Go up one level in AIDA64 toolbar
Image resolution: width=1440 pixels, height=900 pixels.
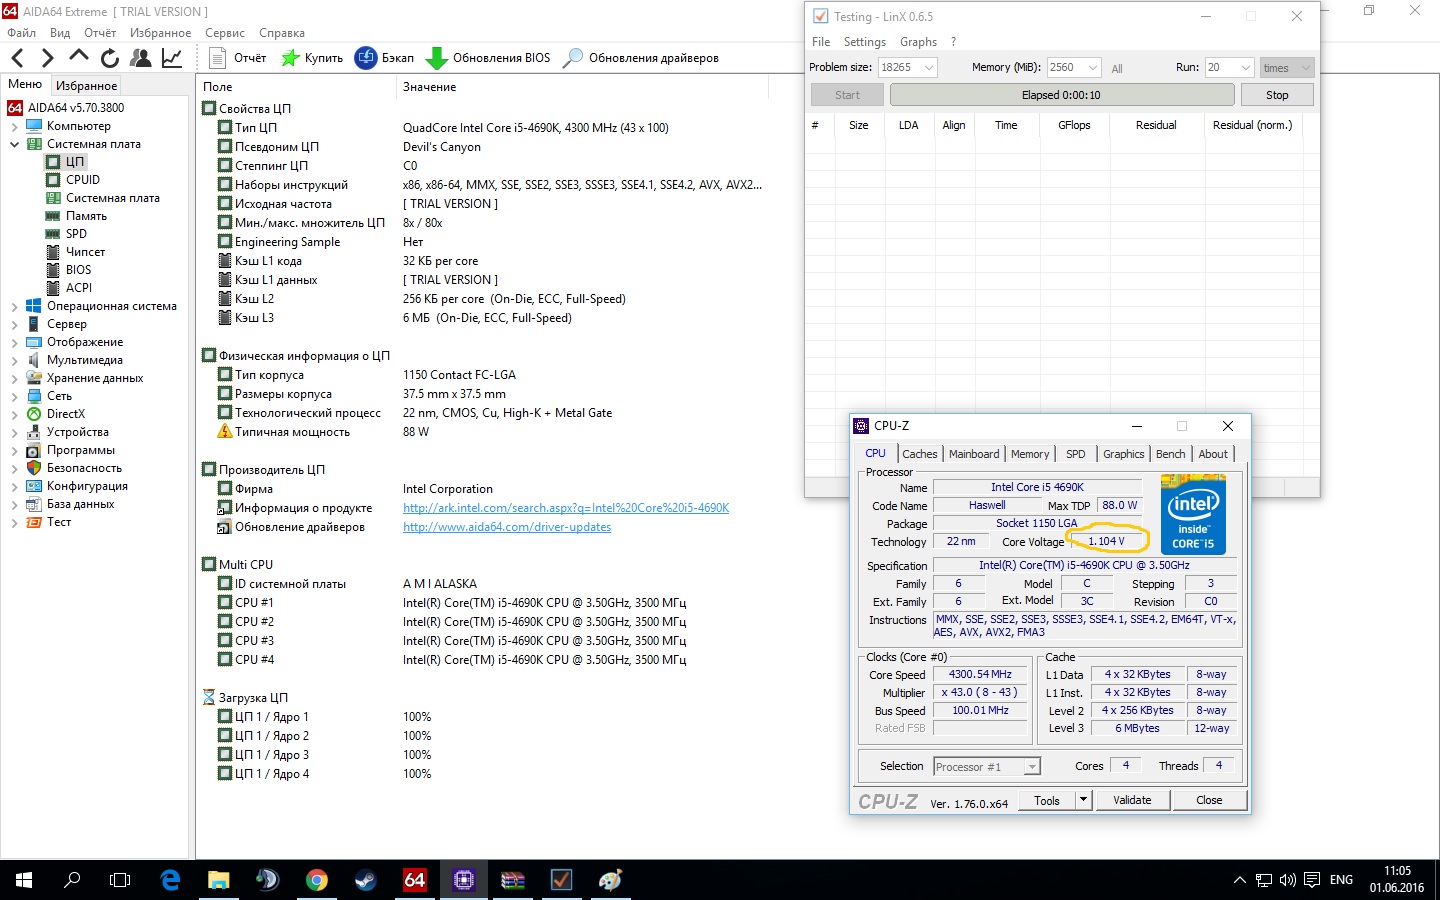79,57
